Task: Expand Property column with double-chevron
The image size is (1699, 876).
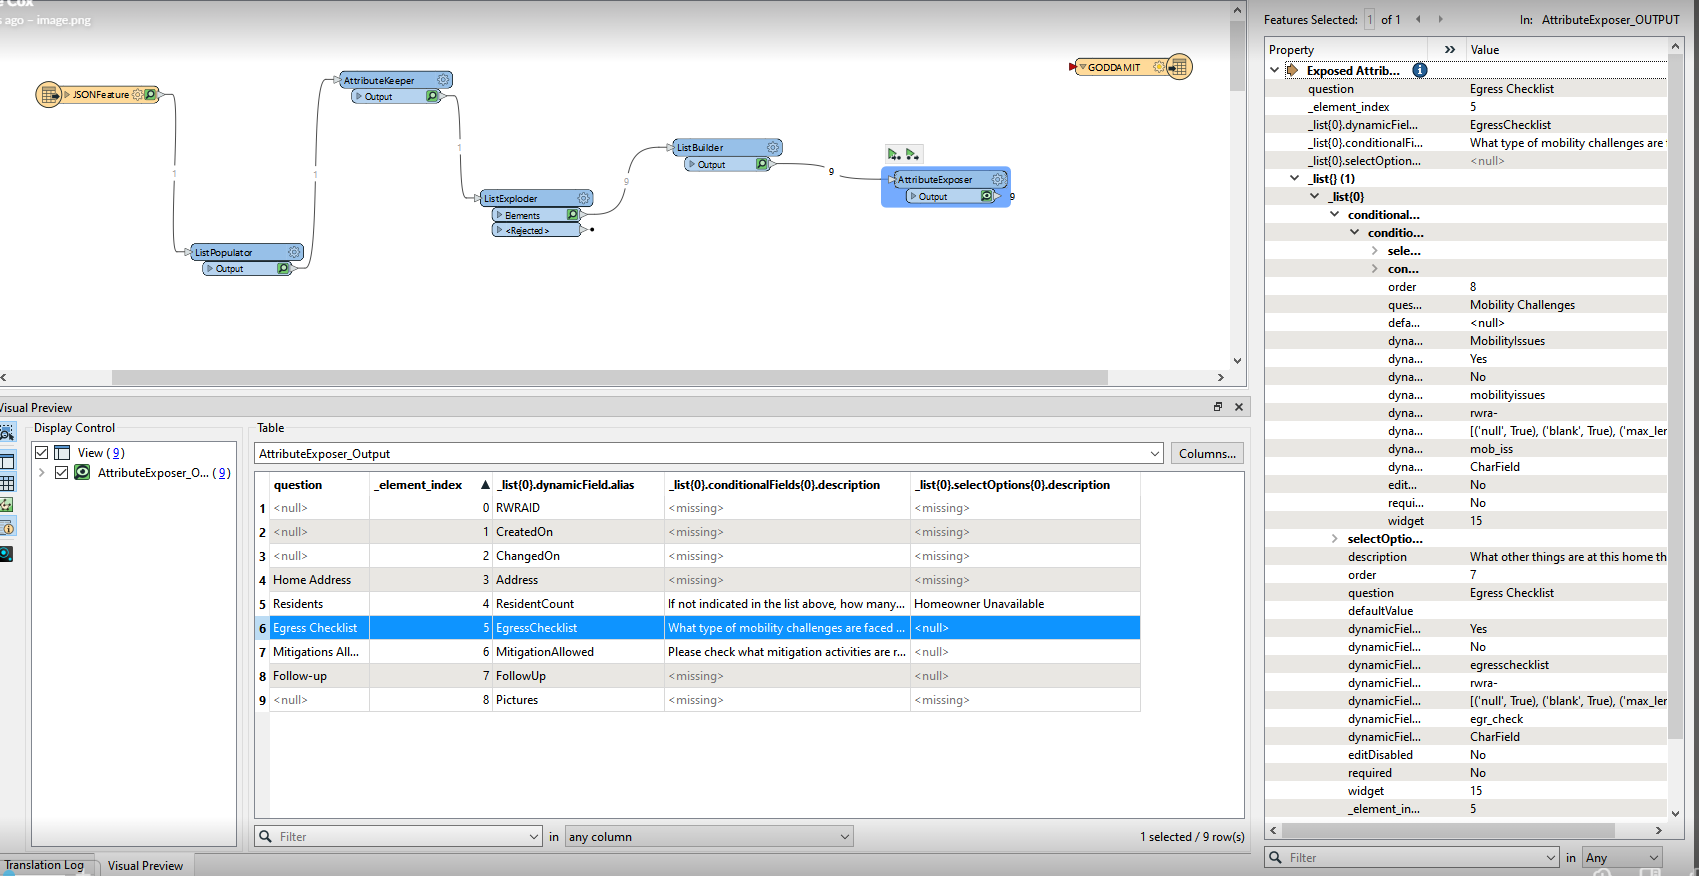Action: point(1450,49)
